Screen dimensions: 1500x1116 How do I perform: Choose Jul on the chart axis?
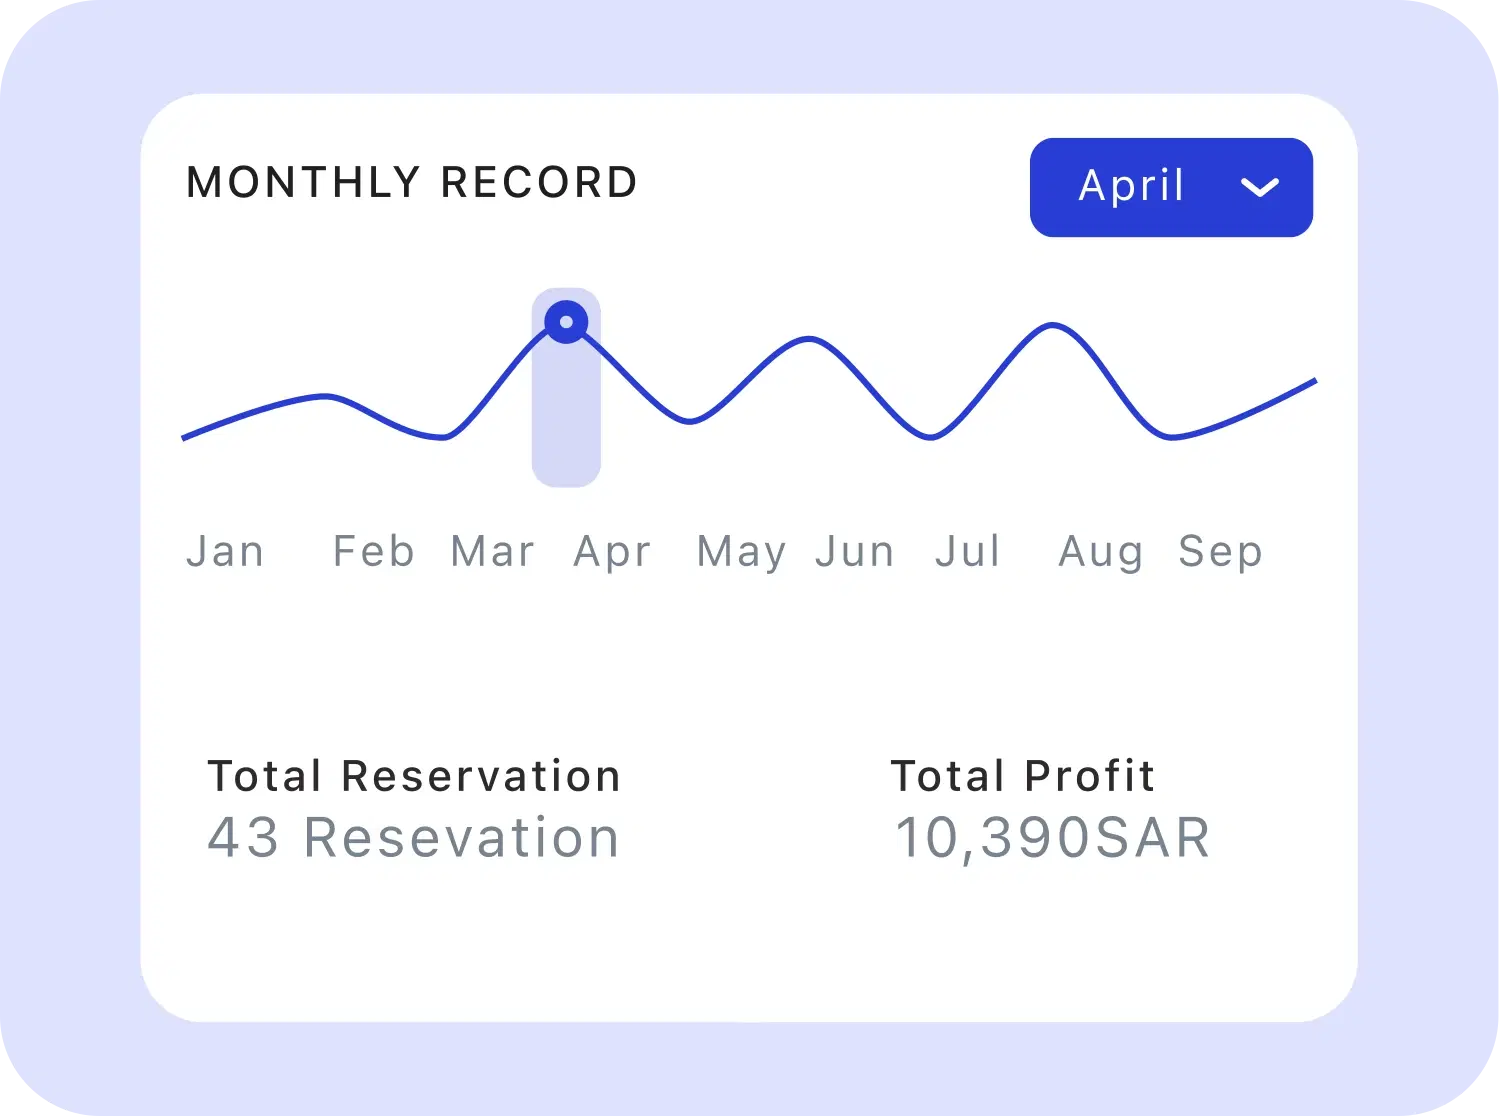[967, 551]
